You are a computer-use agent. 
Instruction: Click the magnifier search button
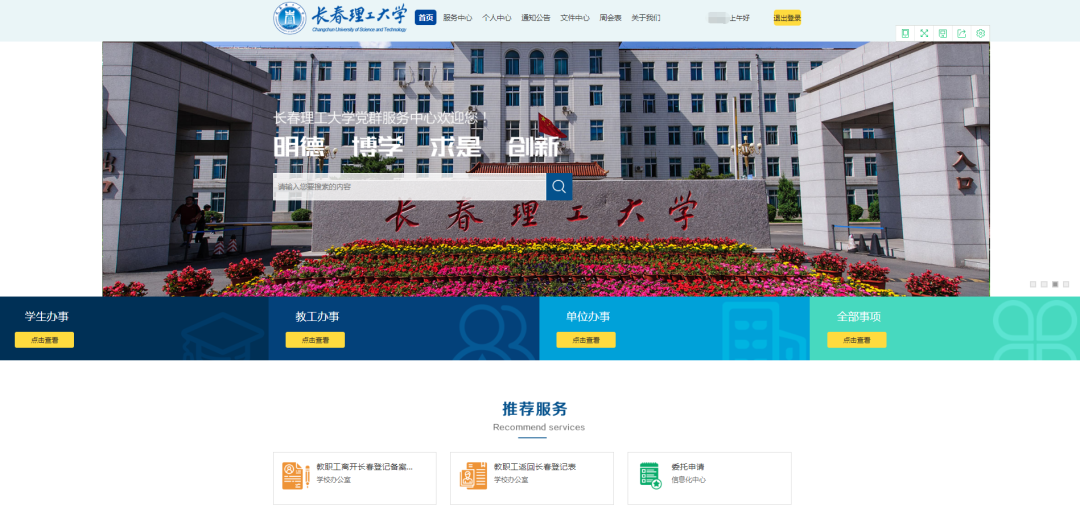[559, 187]
